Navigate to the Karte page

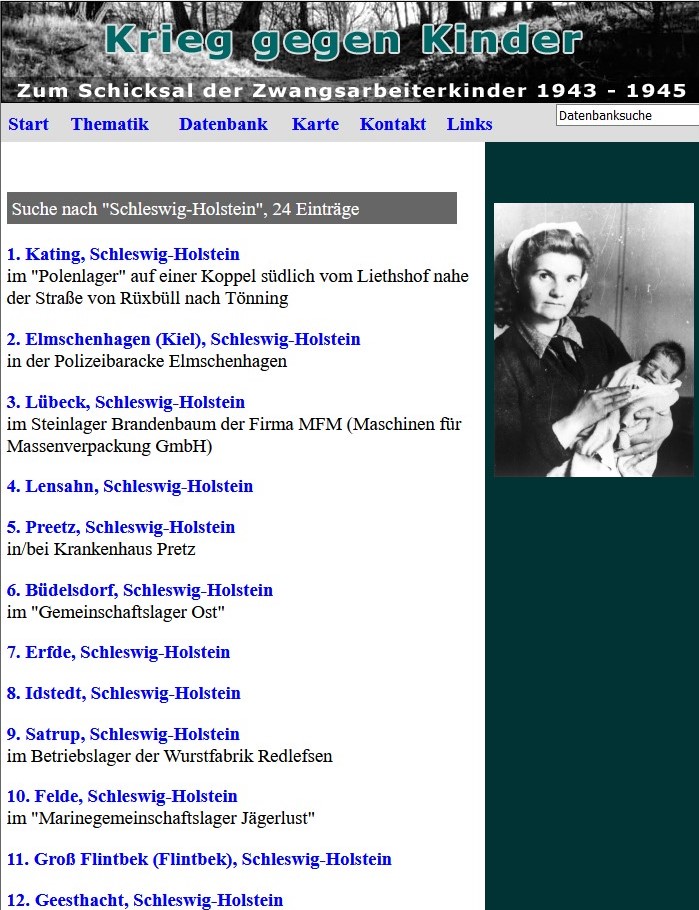click(315, 124)
